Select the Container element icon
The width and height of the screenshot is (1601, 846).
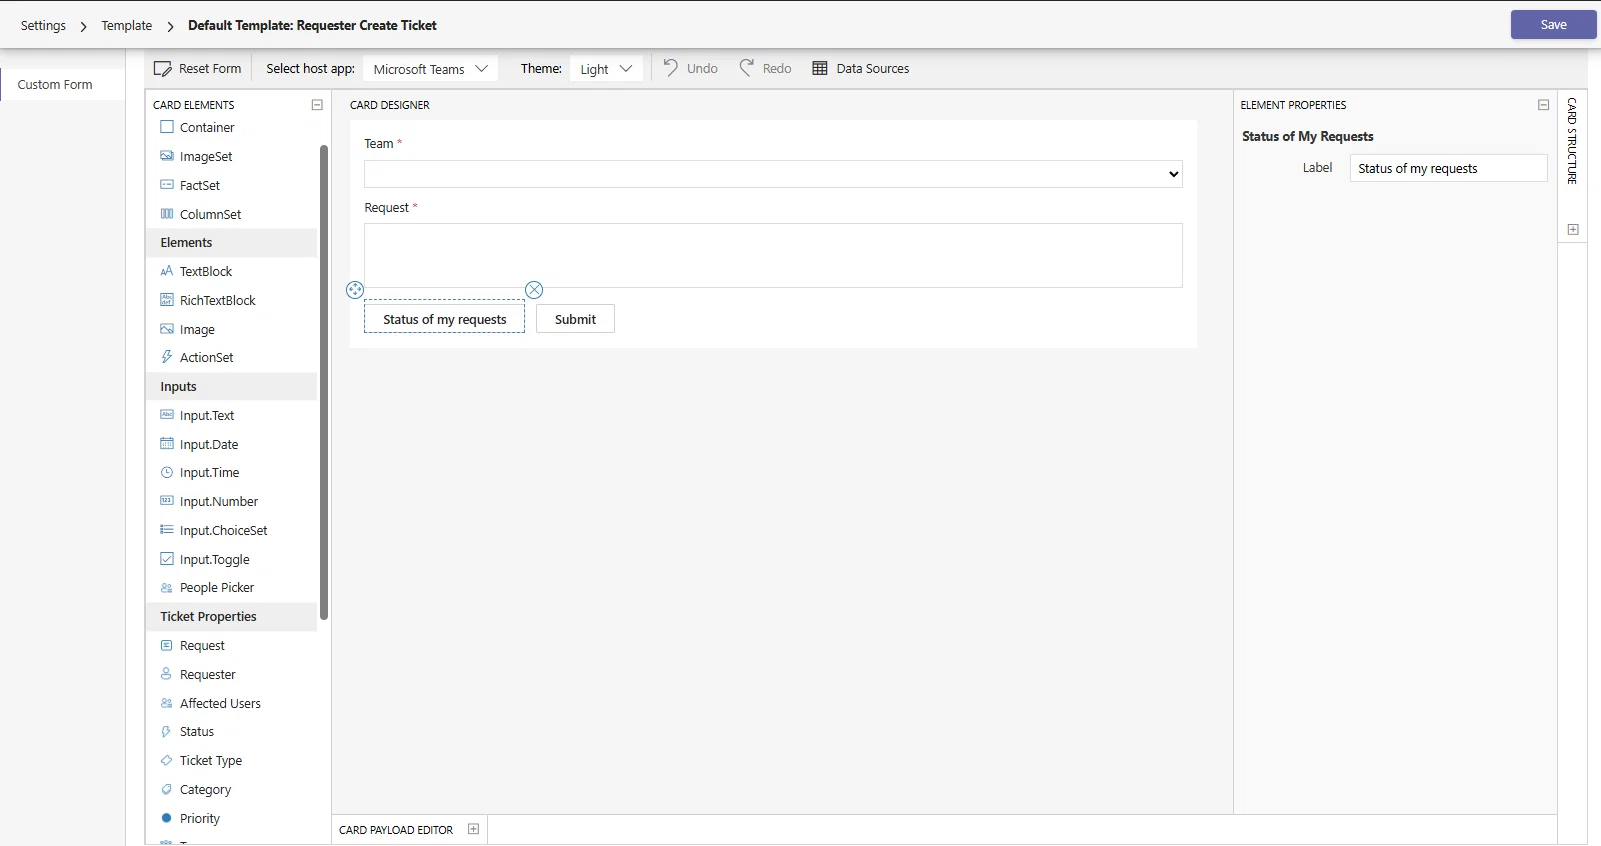click(x=167, y=127)
